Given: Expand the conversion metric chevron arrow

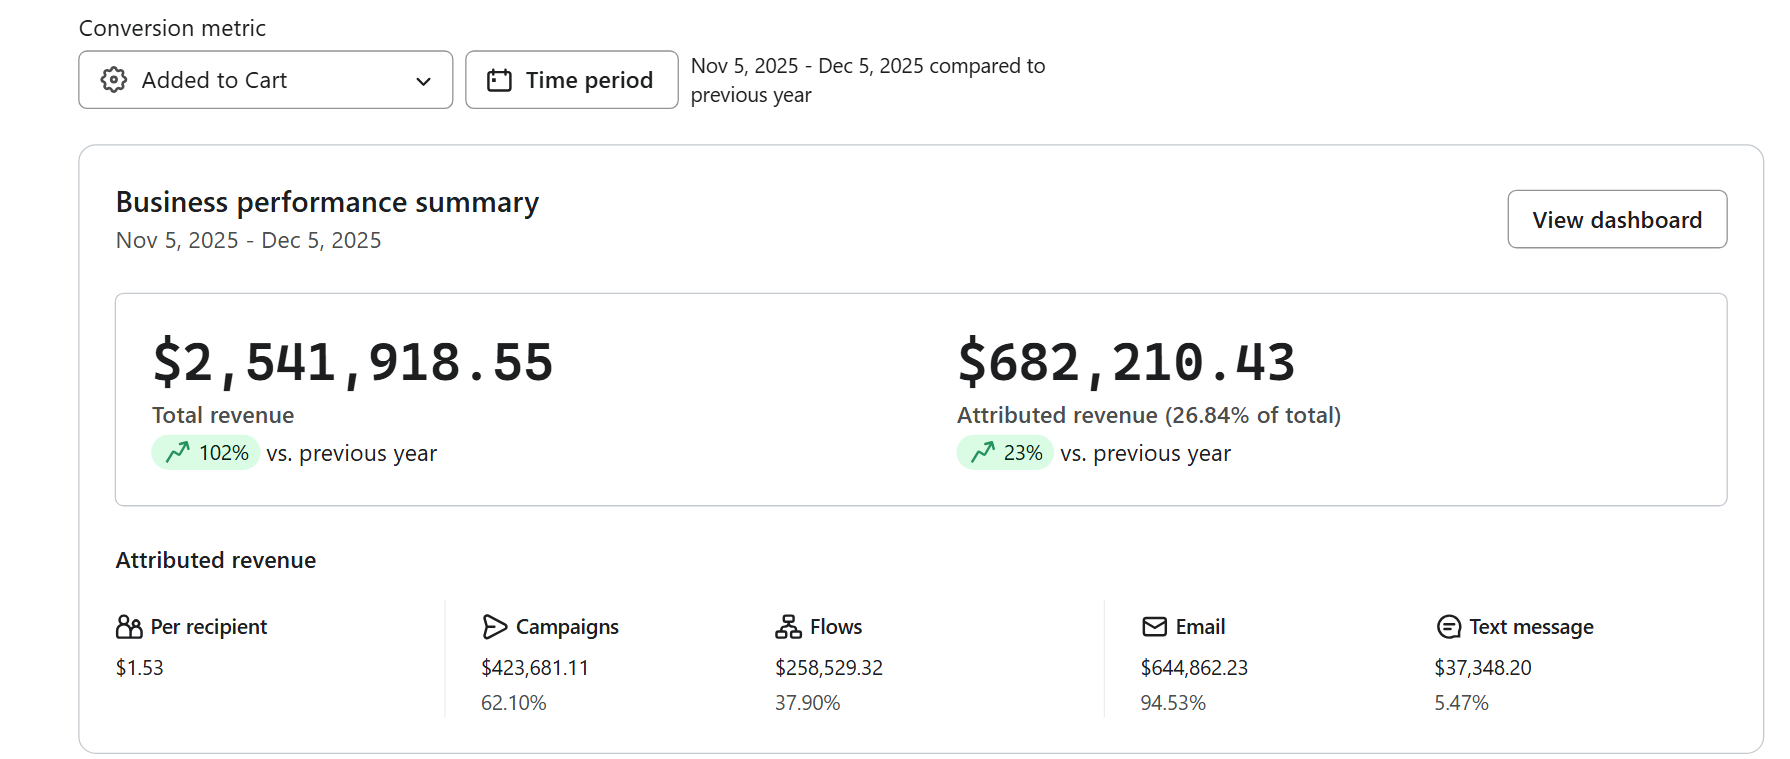Looking at the screenshot, I should click(x=423, y=81).
